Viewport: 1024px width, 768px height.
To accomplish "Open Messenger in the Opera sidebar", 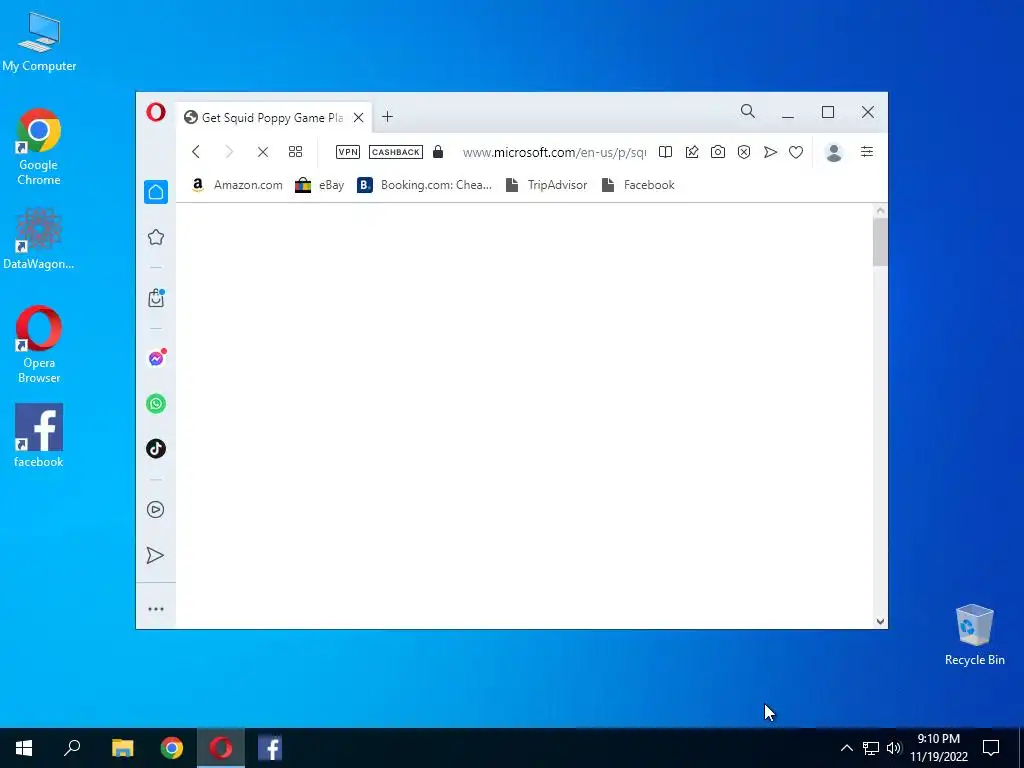I will click(x=156, y=358).
